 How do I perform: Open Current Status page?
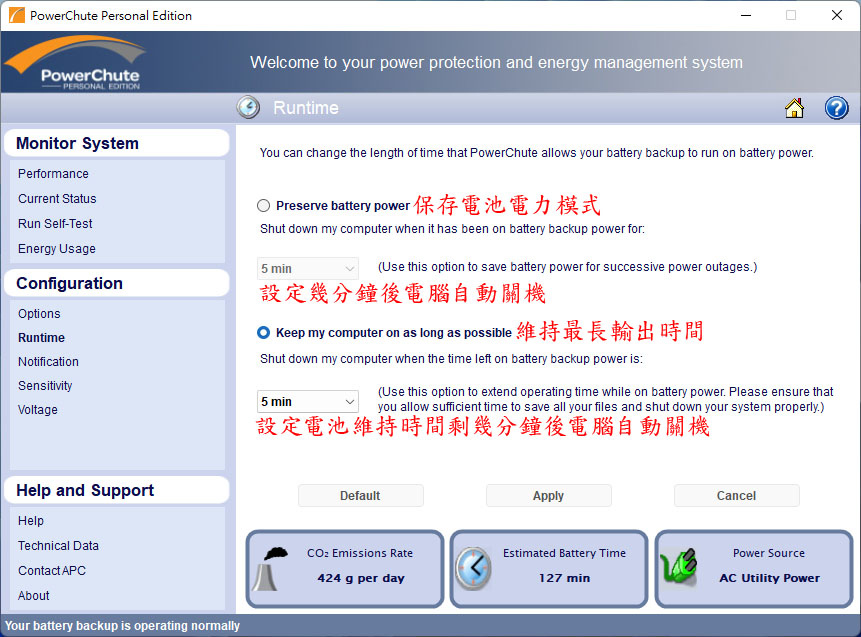(x=57, y=199)
